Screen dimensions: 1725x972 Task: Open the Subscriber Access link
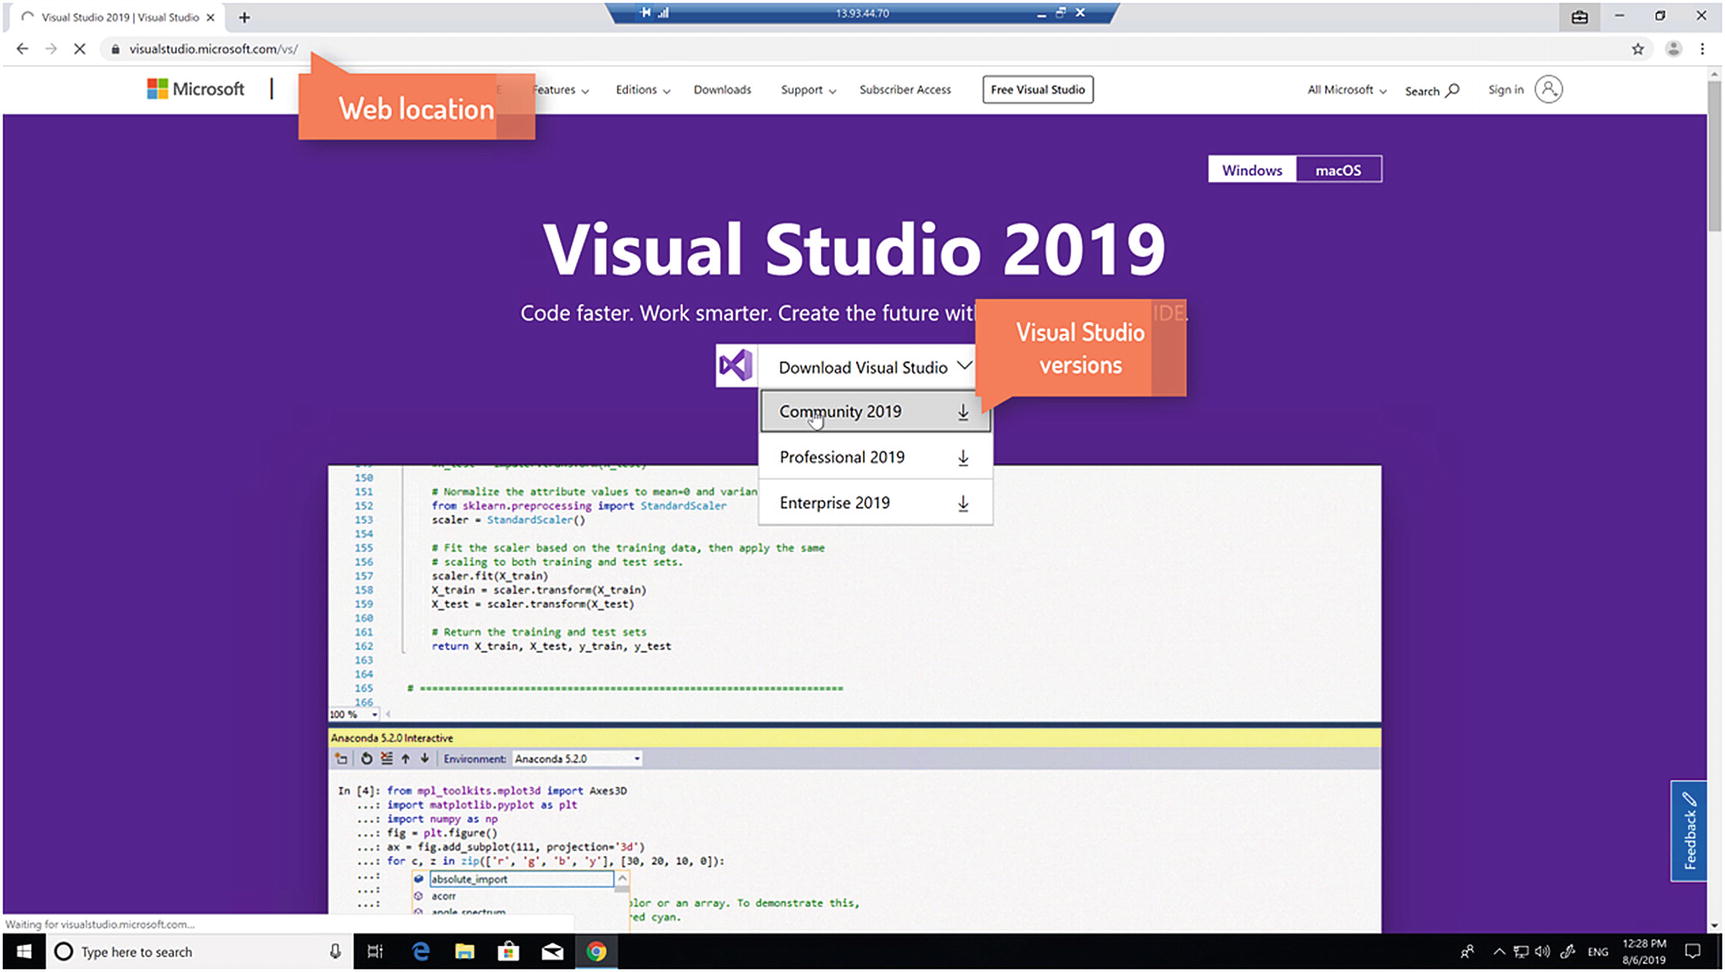(905, 90)
